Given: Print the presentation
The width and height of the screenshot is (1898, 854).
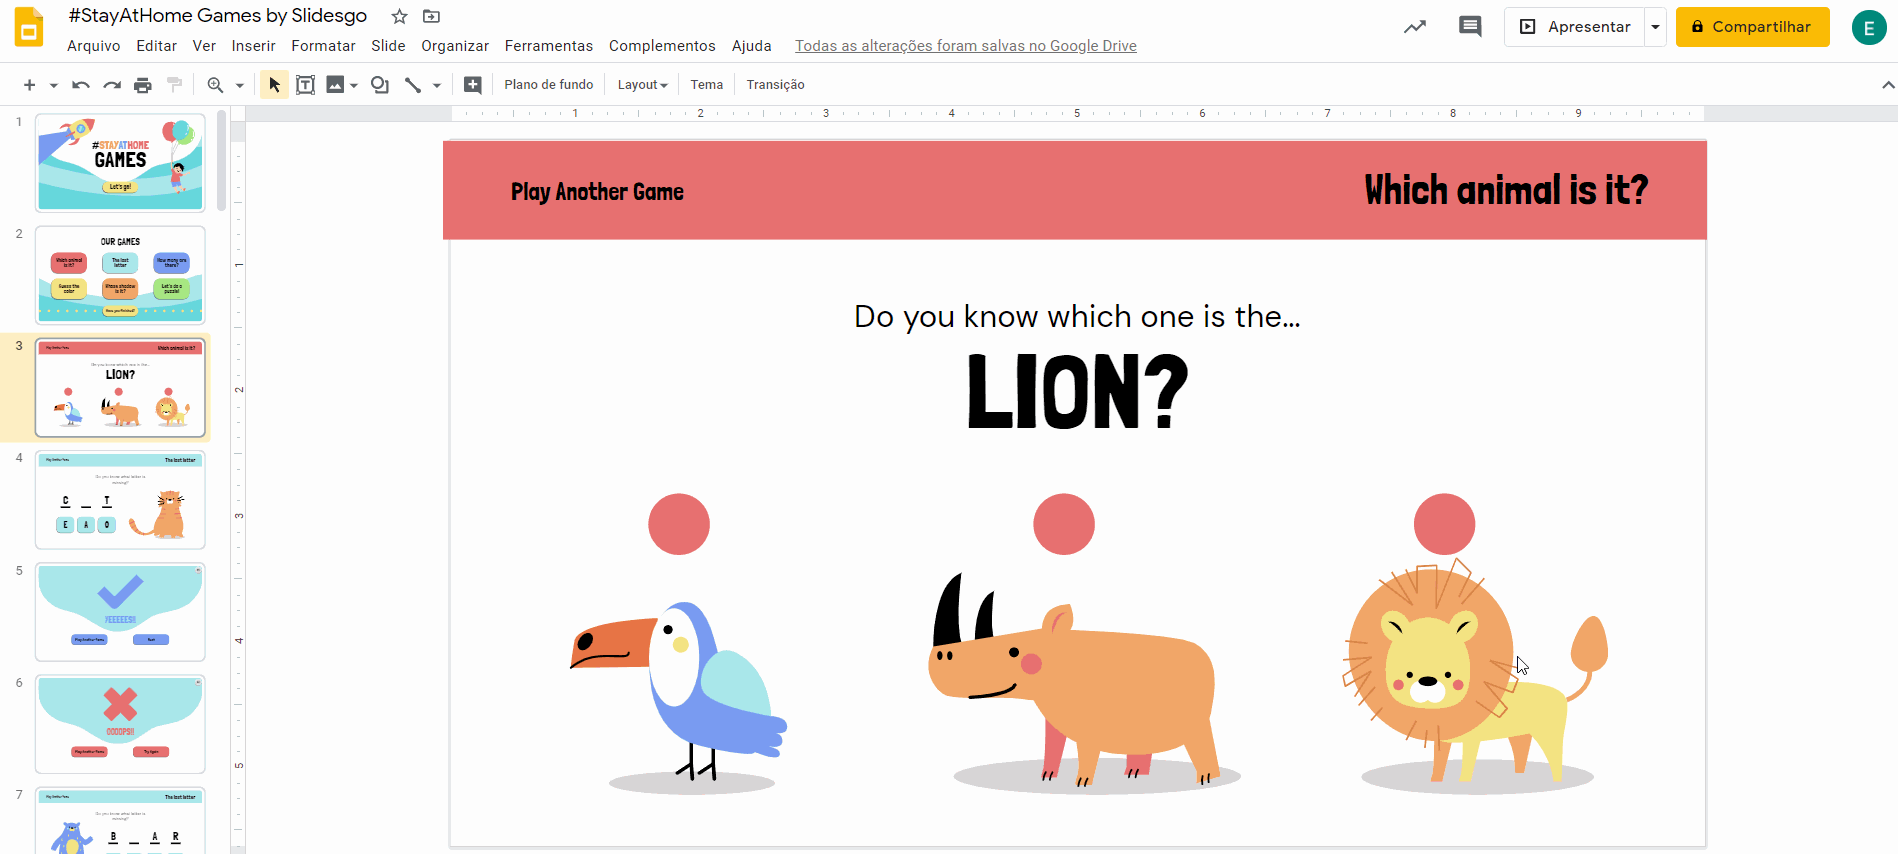Looking at the screenshot, I should tap(143, 85).
